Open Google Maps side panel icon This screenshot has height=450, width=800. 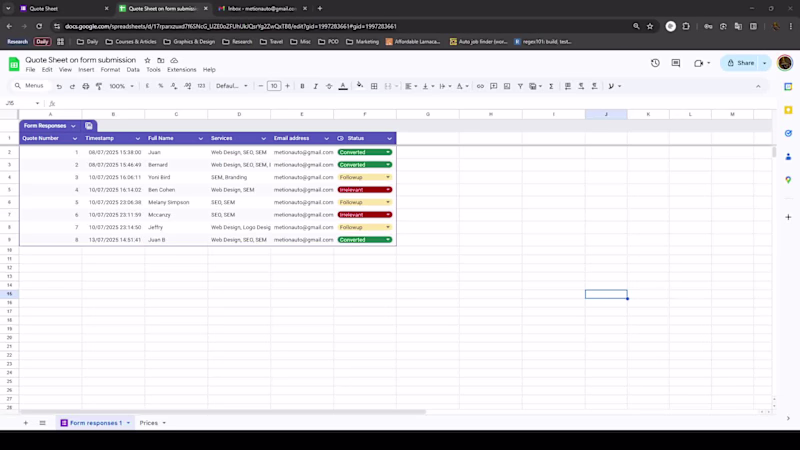pos(788,180)
